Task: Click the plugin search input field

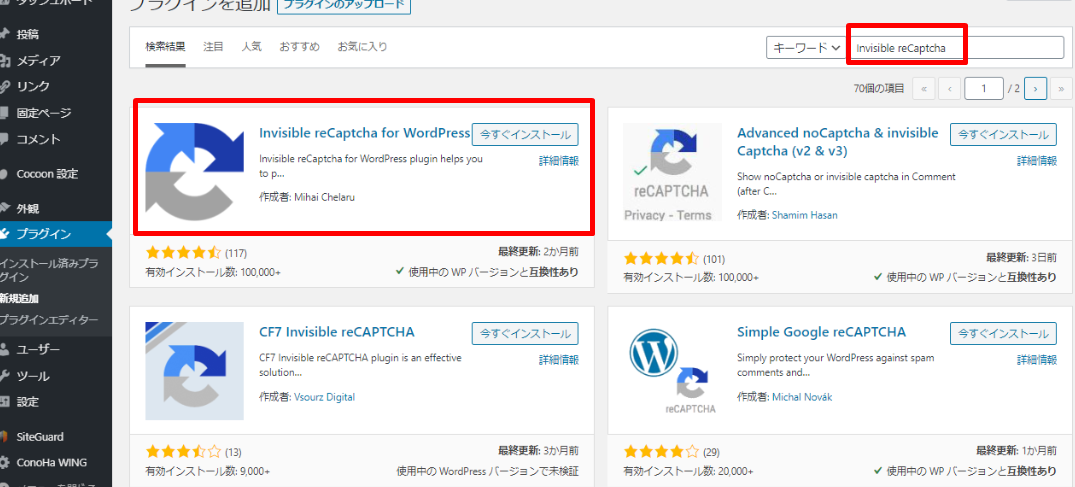Action: tap(957, 47)
